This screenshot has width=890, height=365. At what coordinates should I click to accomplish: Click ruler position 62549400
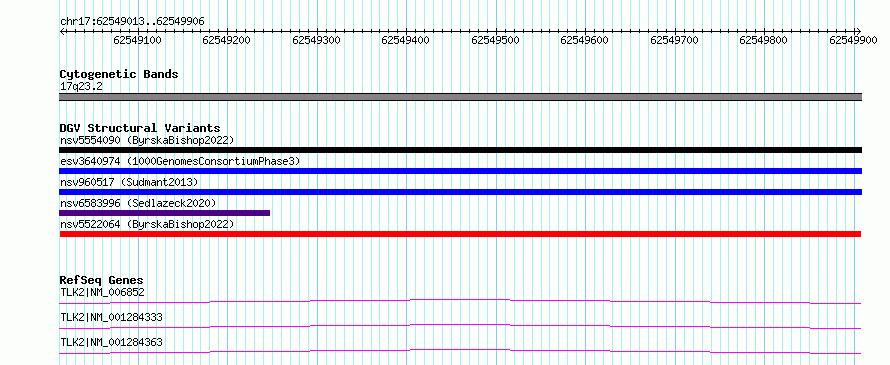(405, 40)
